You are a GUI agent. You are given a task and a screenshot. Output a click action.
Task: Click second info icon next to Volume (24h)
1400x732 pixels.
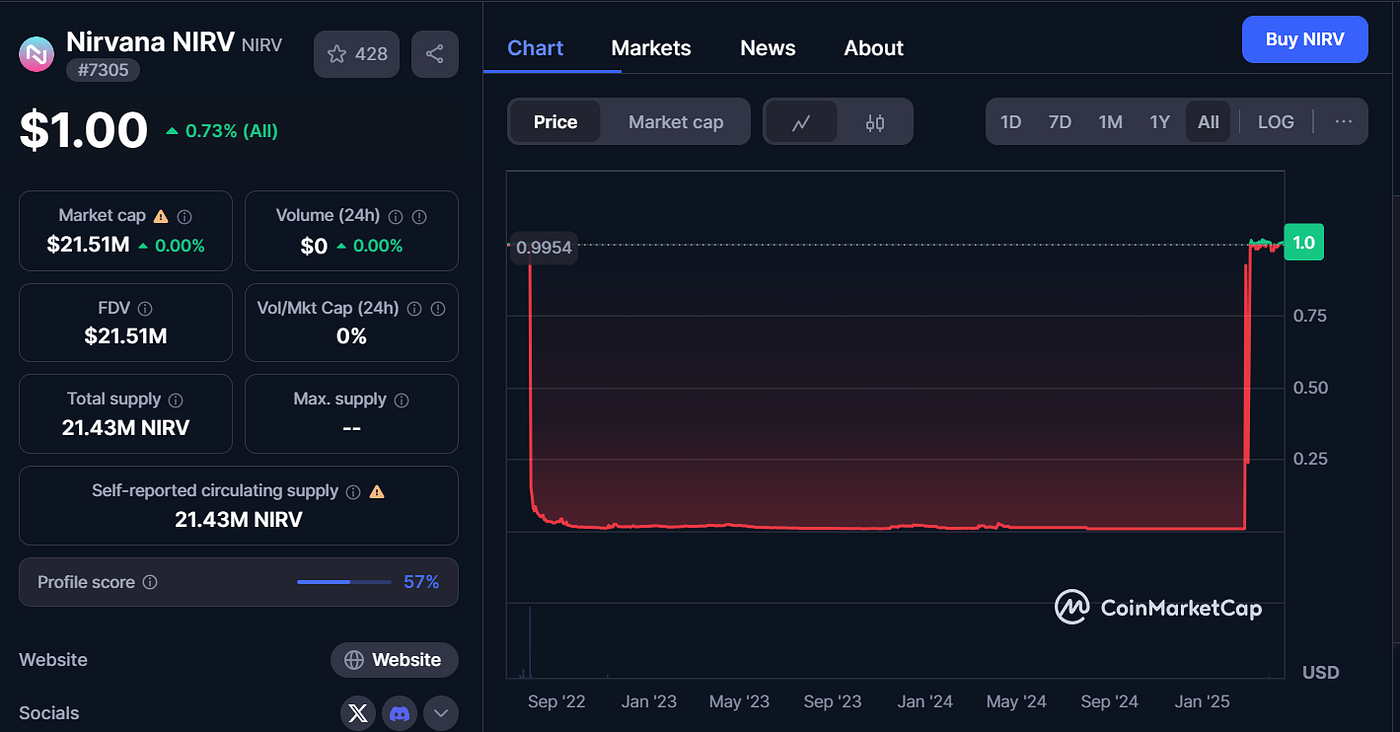click(x=420, y=216)
